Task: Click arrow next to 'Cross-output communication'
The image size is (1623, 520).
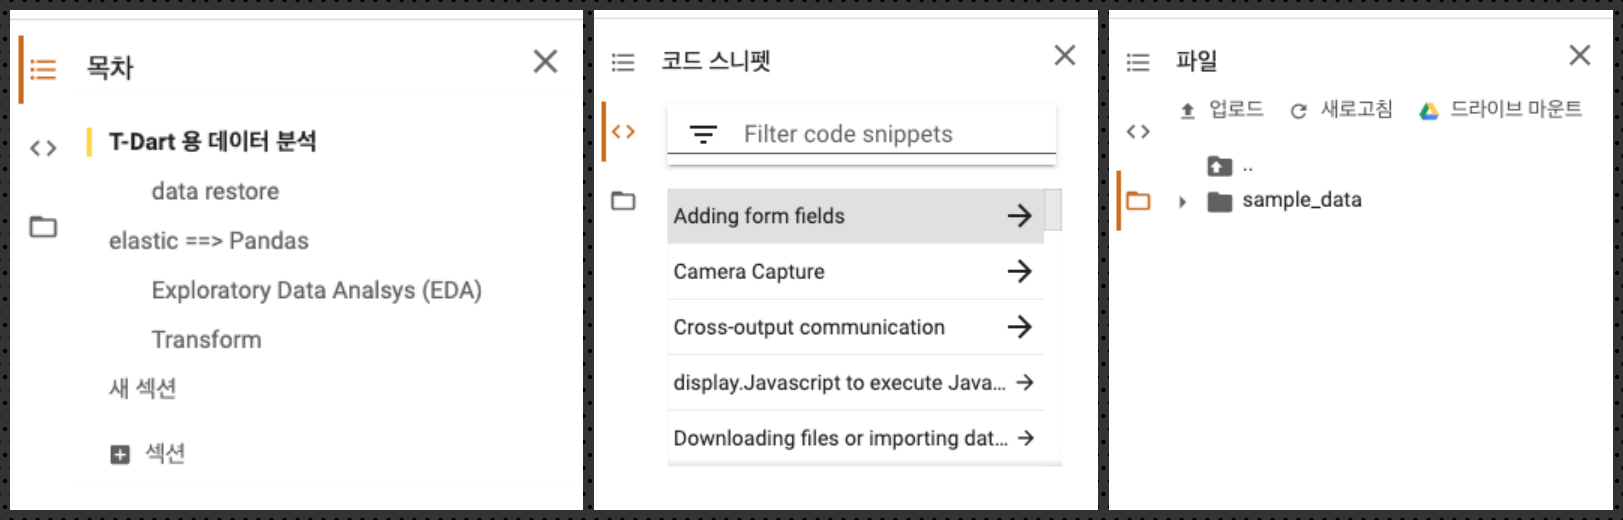Action: (1019, 327)
